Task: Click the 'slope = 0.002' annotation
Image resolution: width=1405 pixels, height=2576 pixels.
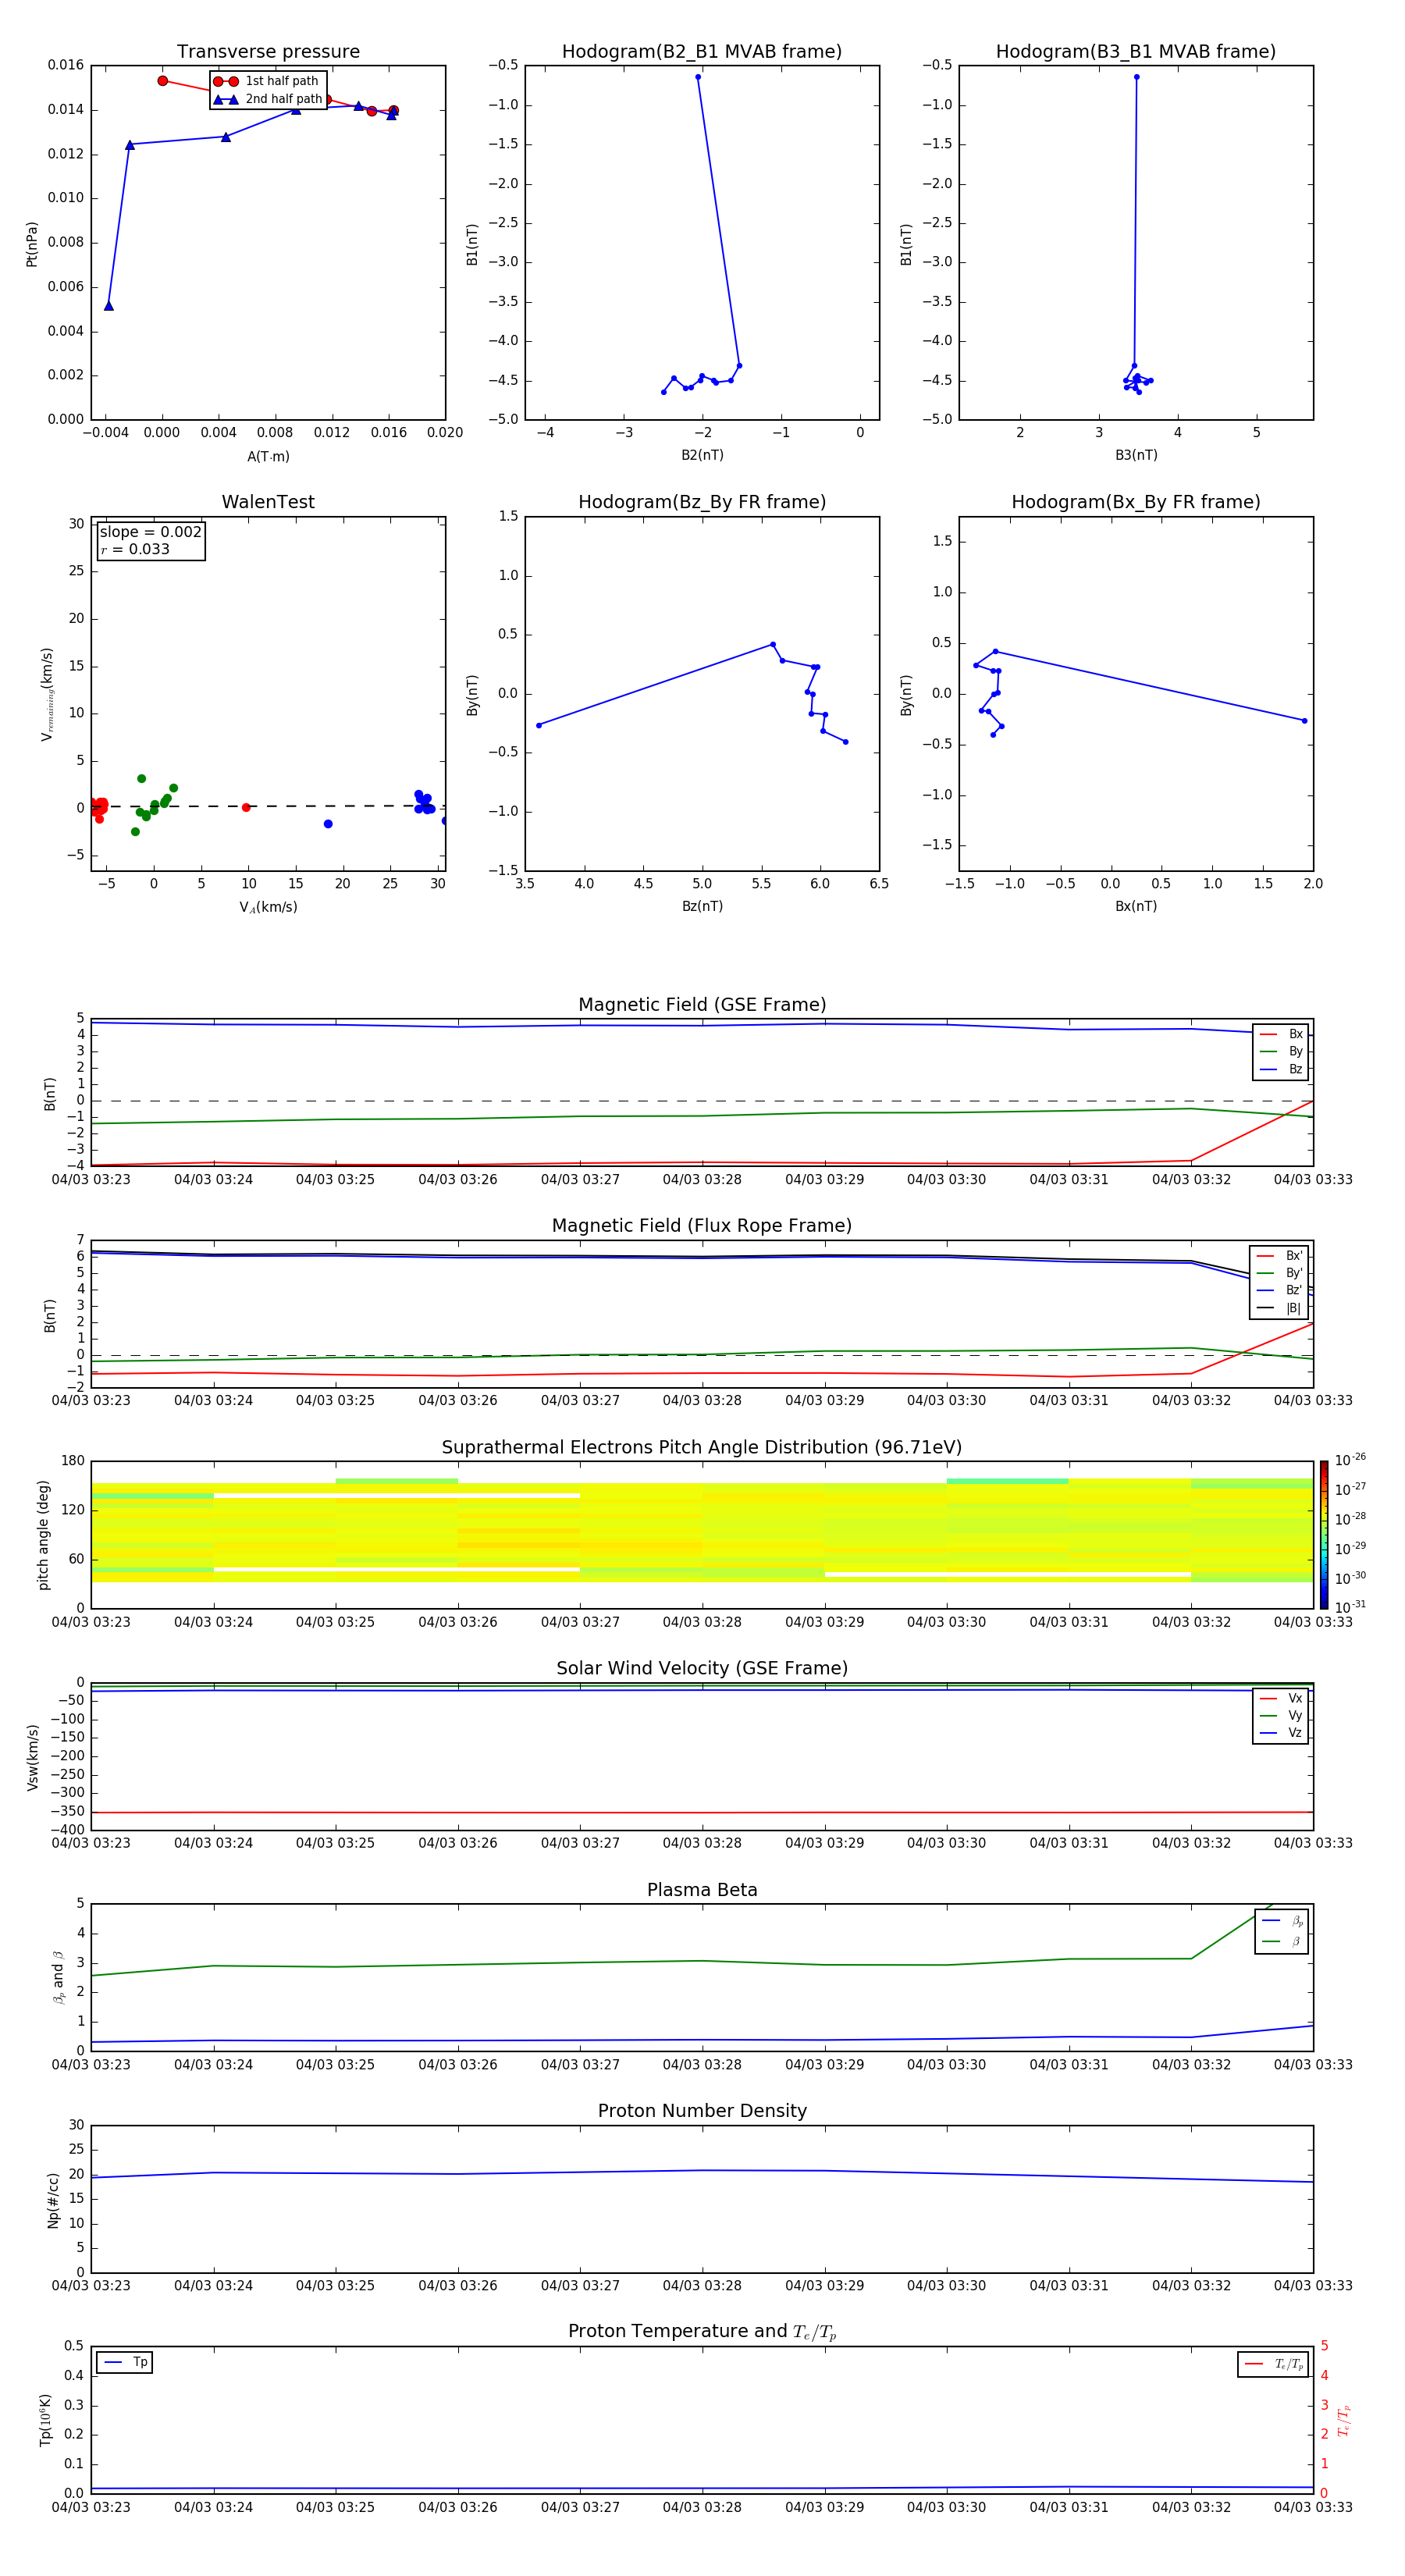Action: (150, 532)
